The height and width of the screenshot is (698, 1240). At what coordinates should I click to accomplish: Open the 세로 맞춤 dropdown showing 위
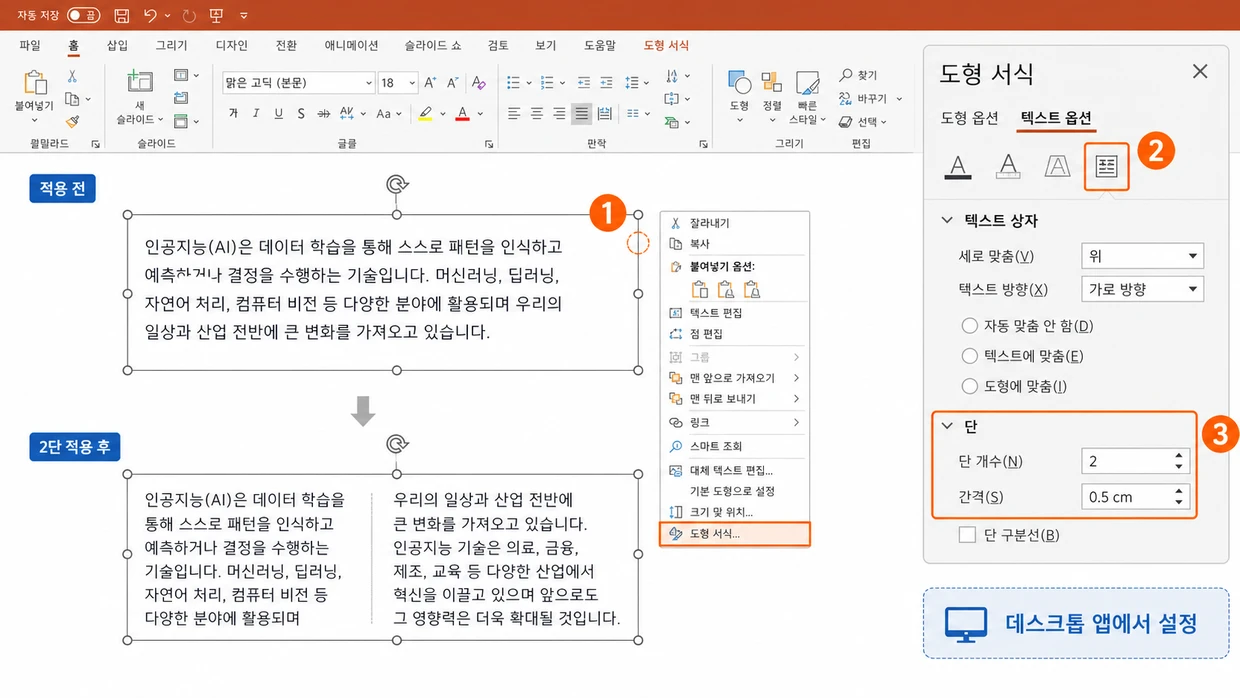click(1142, 256)
